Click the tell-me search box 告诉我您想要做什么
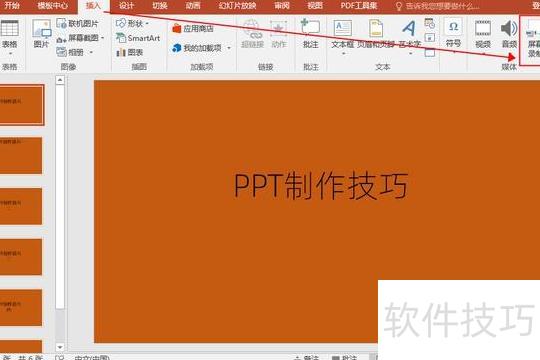The width and height of the screenshot is (540, 360). click(x=442, y=6)
